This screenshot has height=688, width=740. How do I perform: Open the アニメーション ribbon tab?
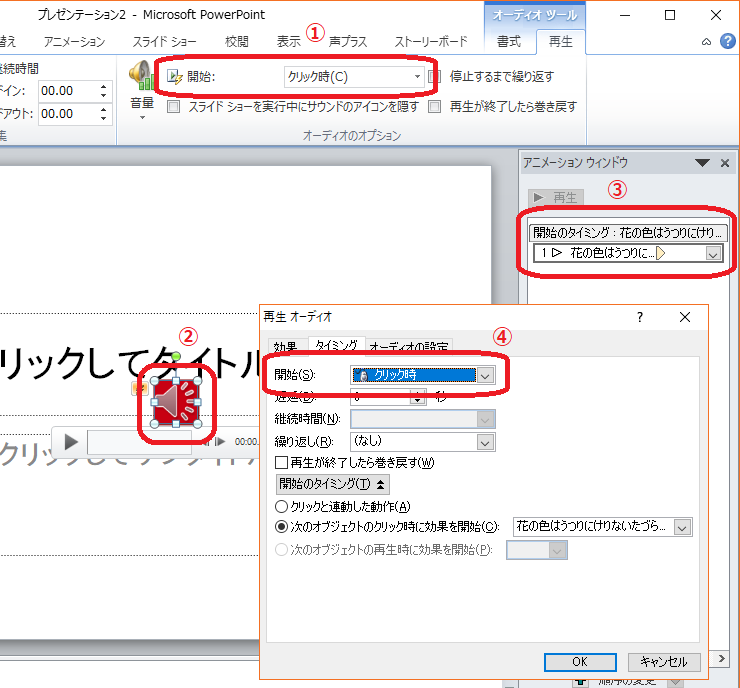75,42
